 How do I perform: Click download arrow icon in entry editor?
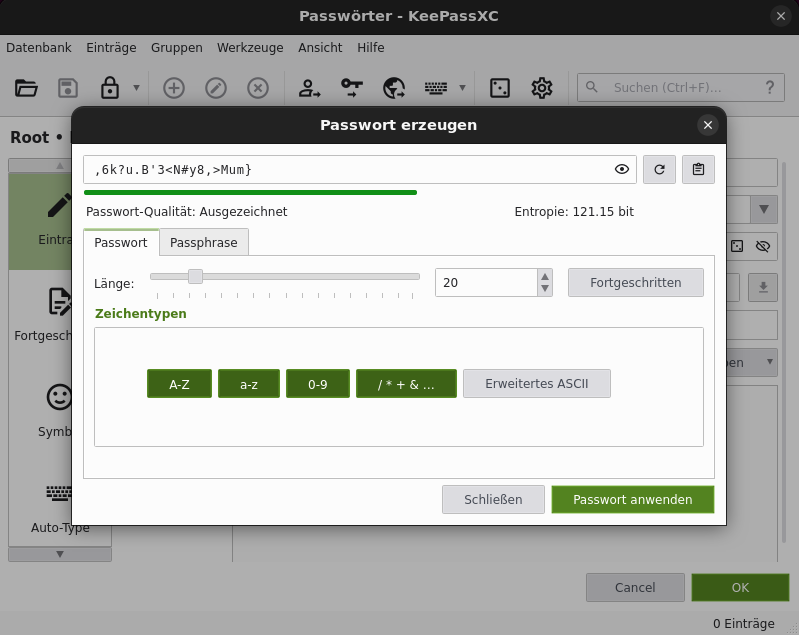pyautogui.click(x=763, y=287)
